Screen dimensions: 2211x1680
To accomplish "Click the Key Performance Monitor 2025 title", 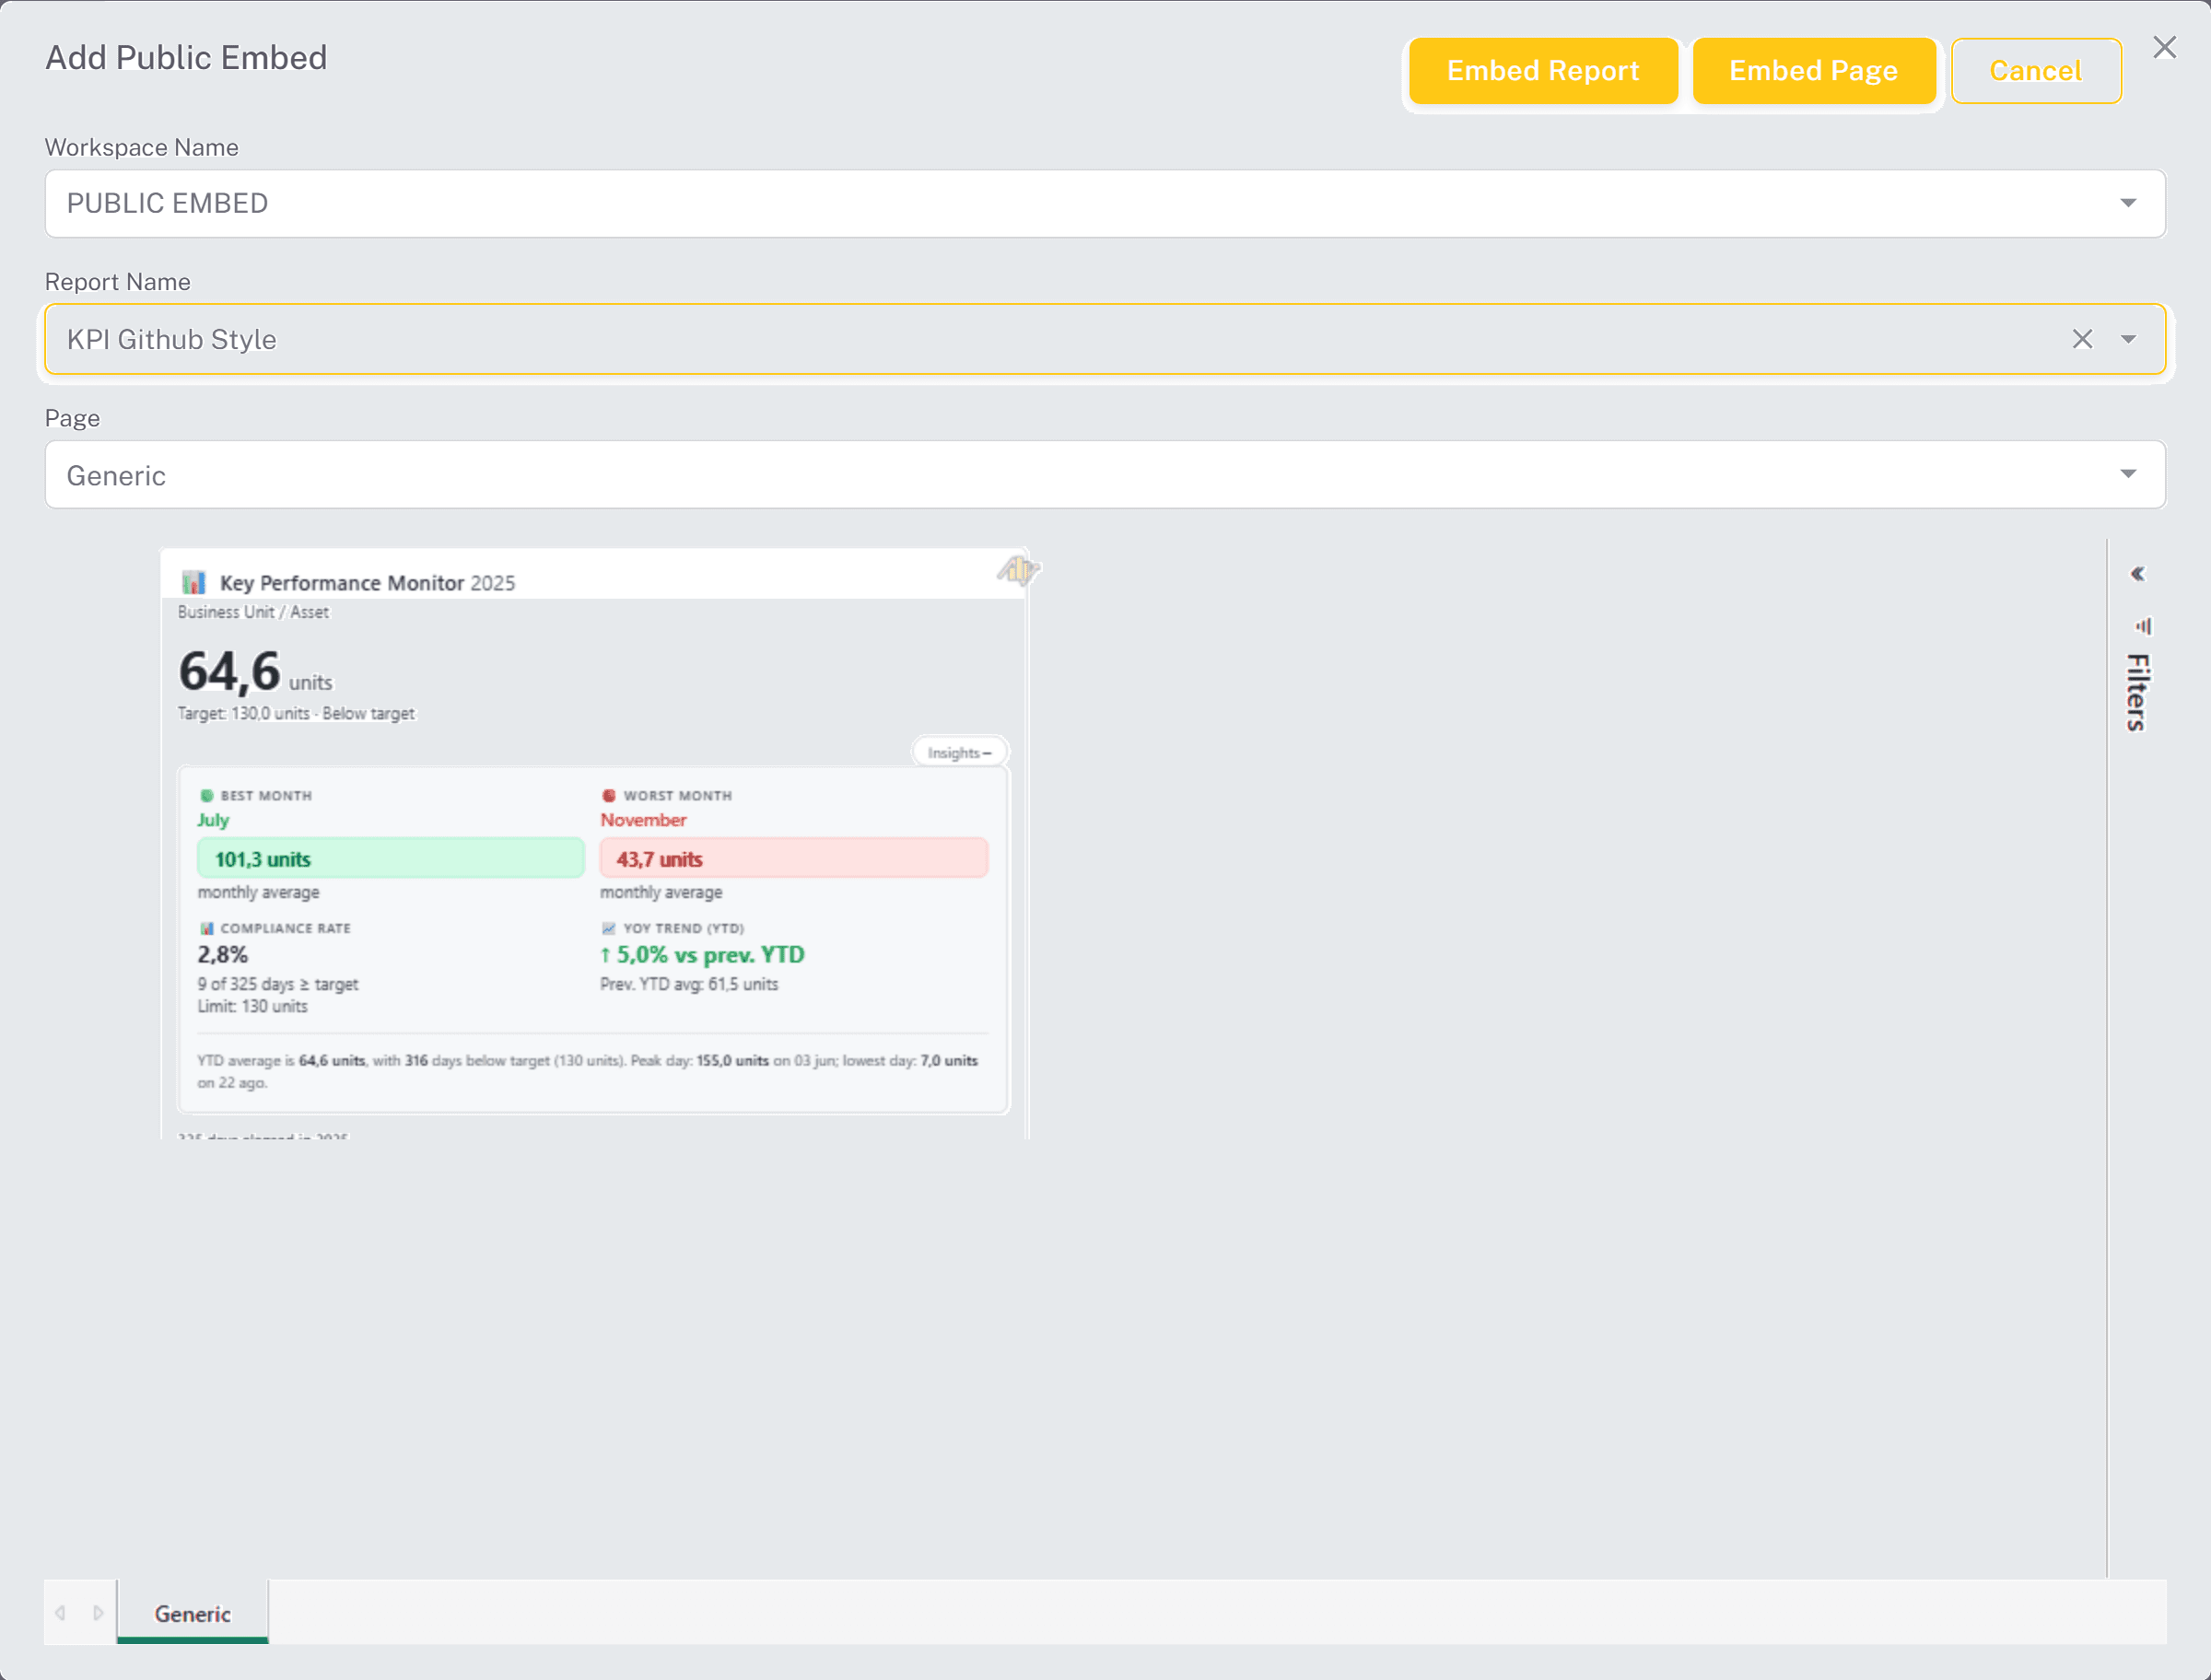I will (367, 583).
